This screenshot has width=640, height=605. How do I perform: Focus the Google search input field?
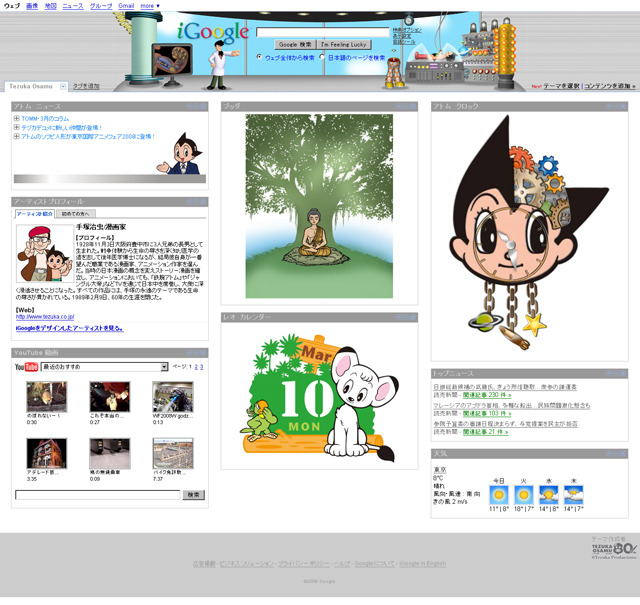(323, 32)
